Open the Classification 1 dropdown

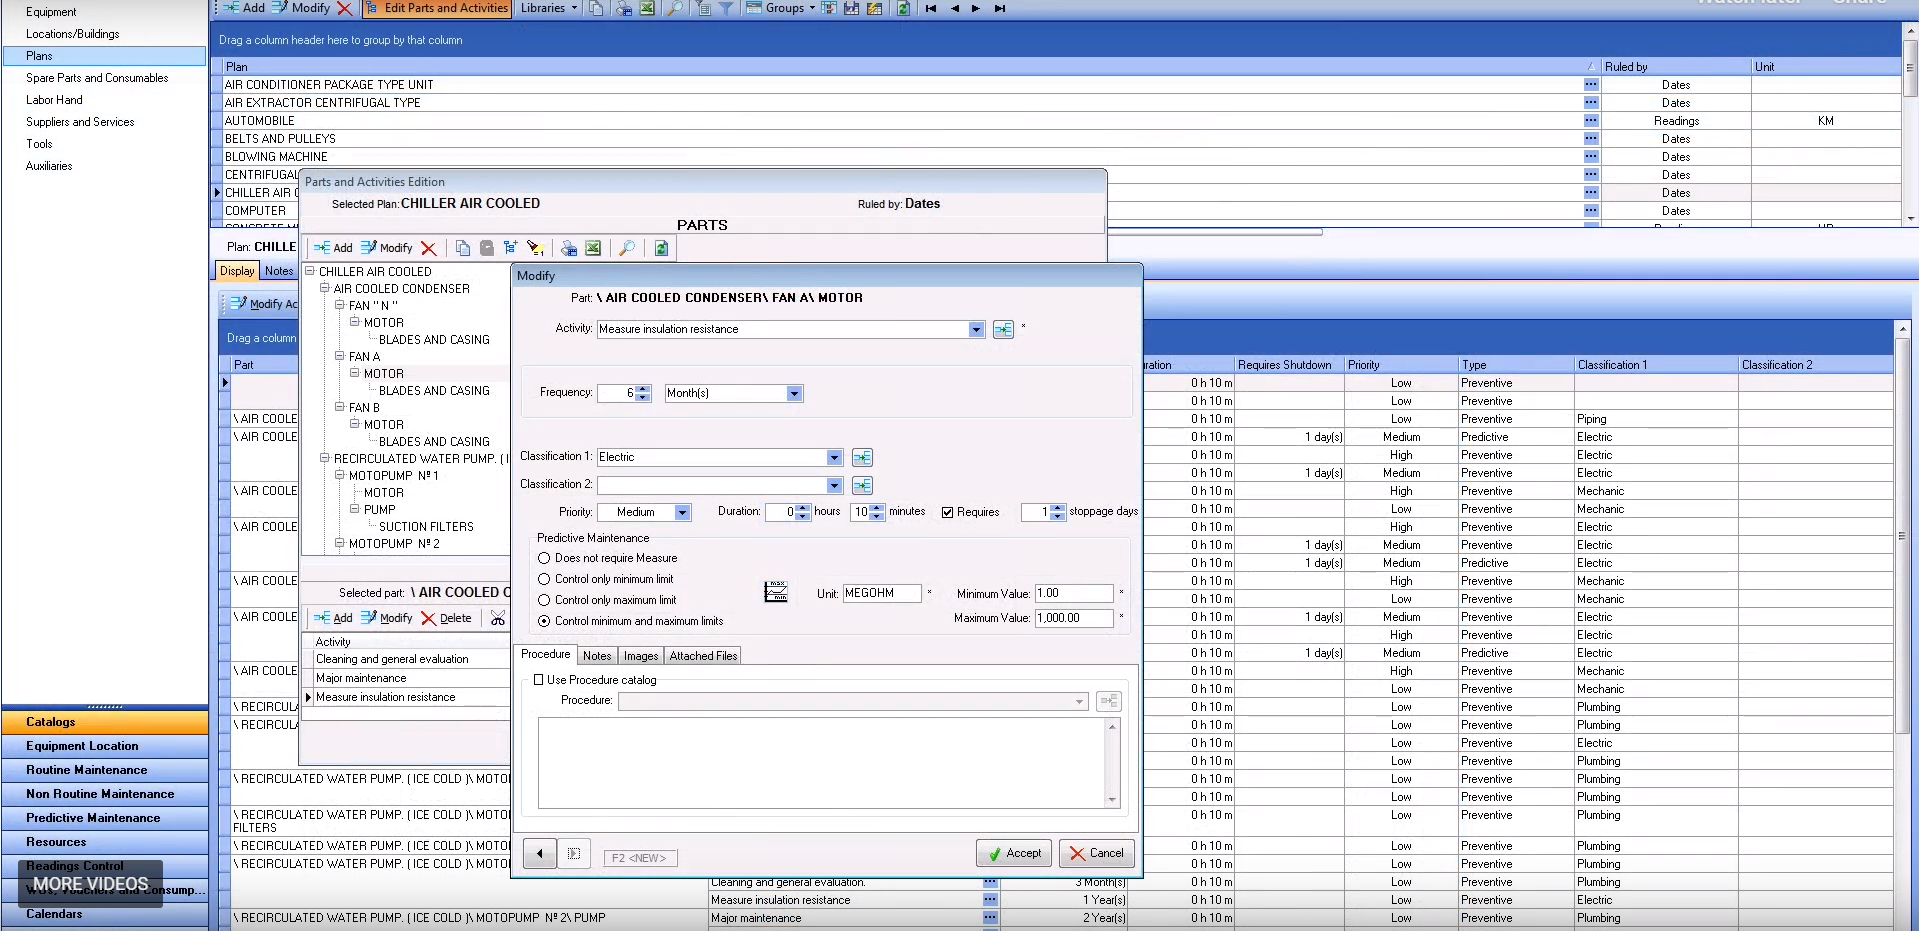tap(834, 457)
